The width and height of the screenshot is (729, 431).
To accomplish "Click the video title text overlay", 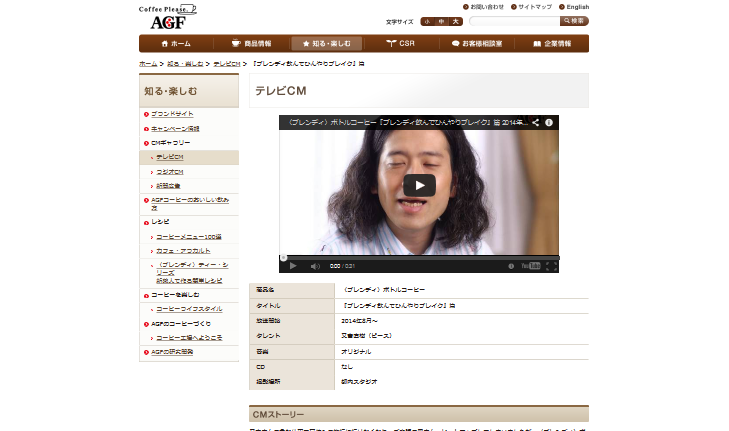I will pyautogui.click(x=407, y=122).
